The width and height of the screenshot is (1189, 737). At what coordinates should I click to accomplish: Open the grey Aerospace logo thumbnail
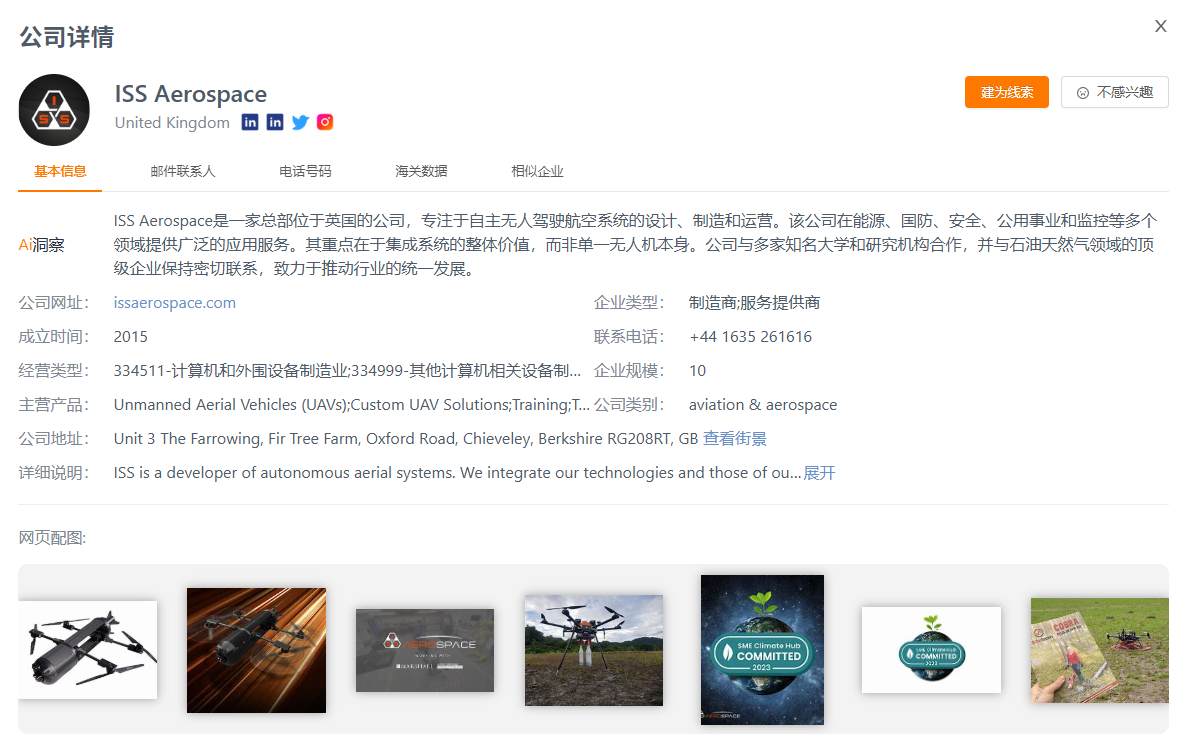(425, 650)
